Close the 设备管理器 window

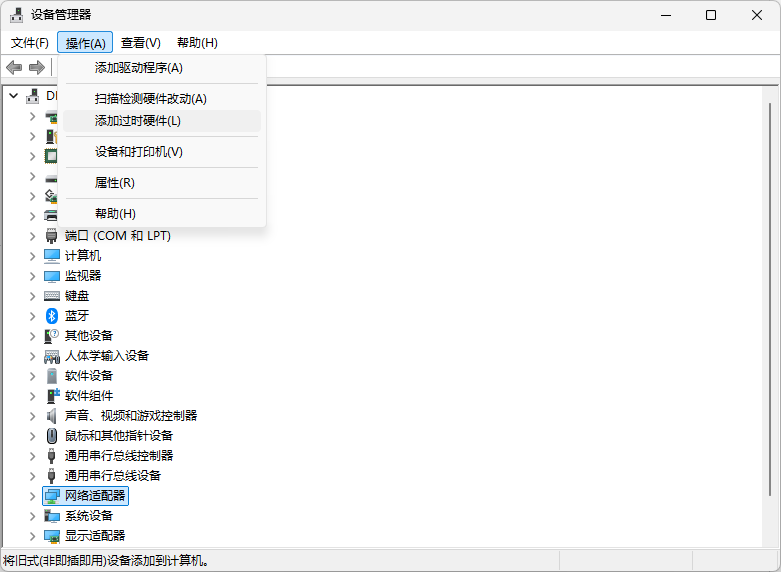point(757,15)
